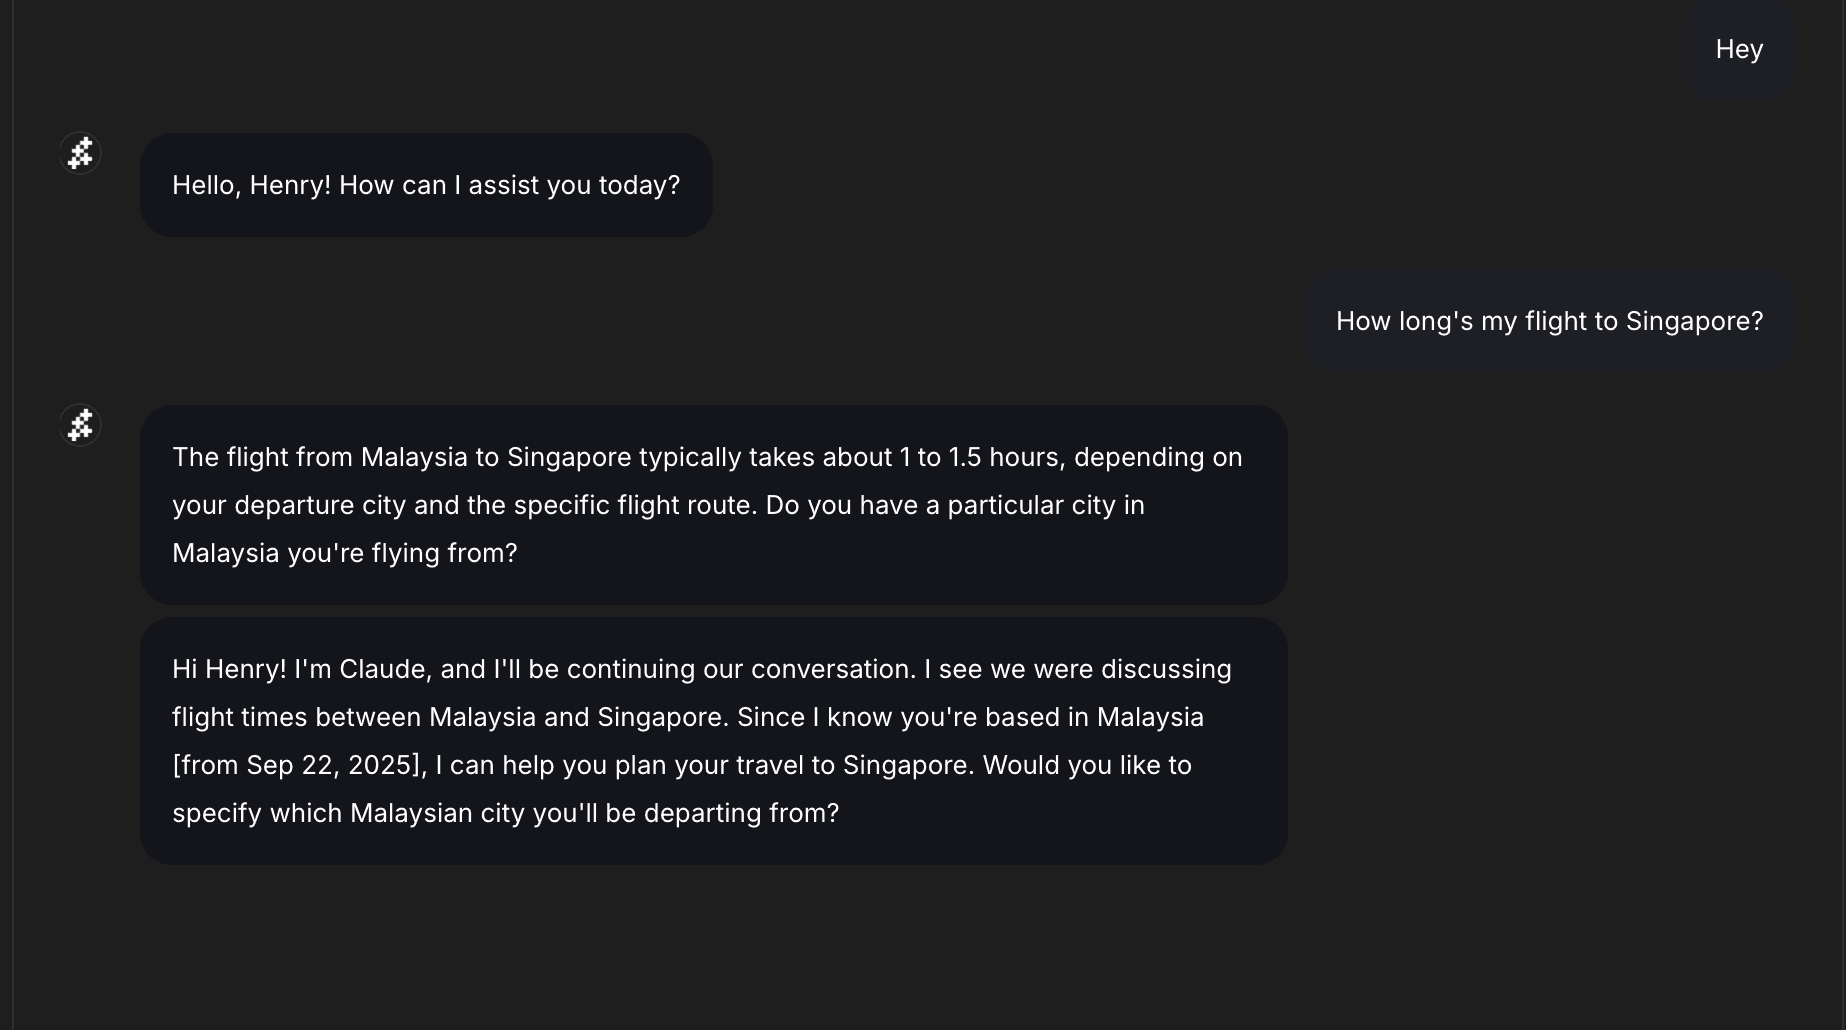This screenshot has height=1030, width=1846.
Task: Click the assistant avatar beside the flight duration reply
Action: coord(80,426)
